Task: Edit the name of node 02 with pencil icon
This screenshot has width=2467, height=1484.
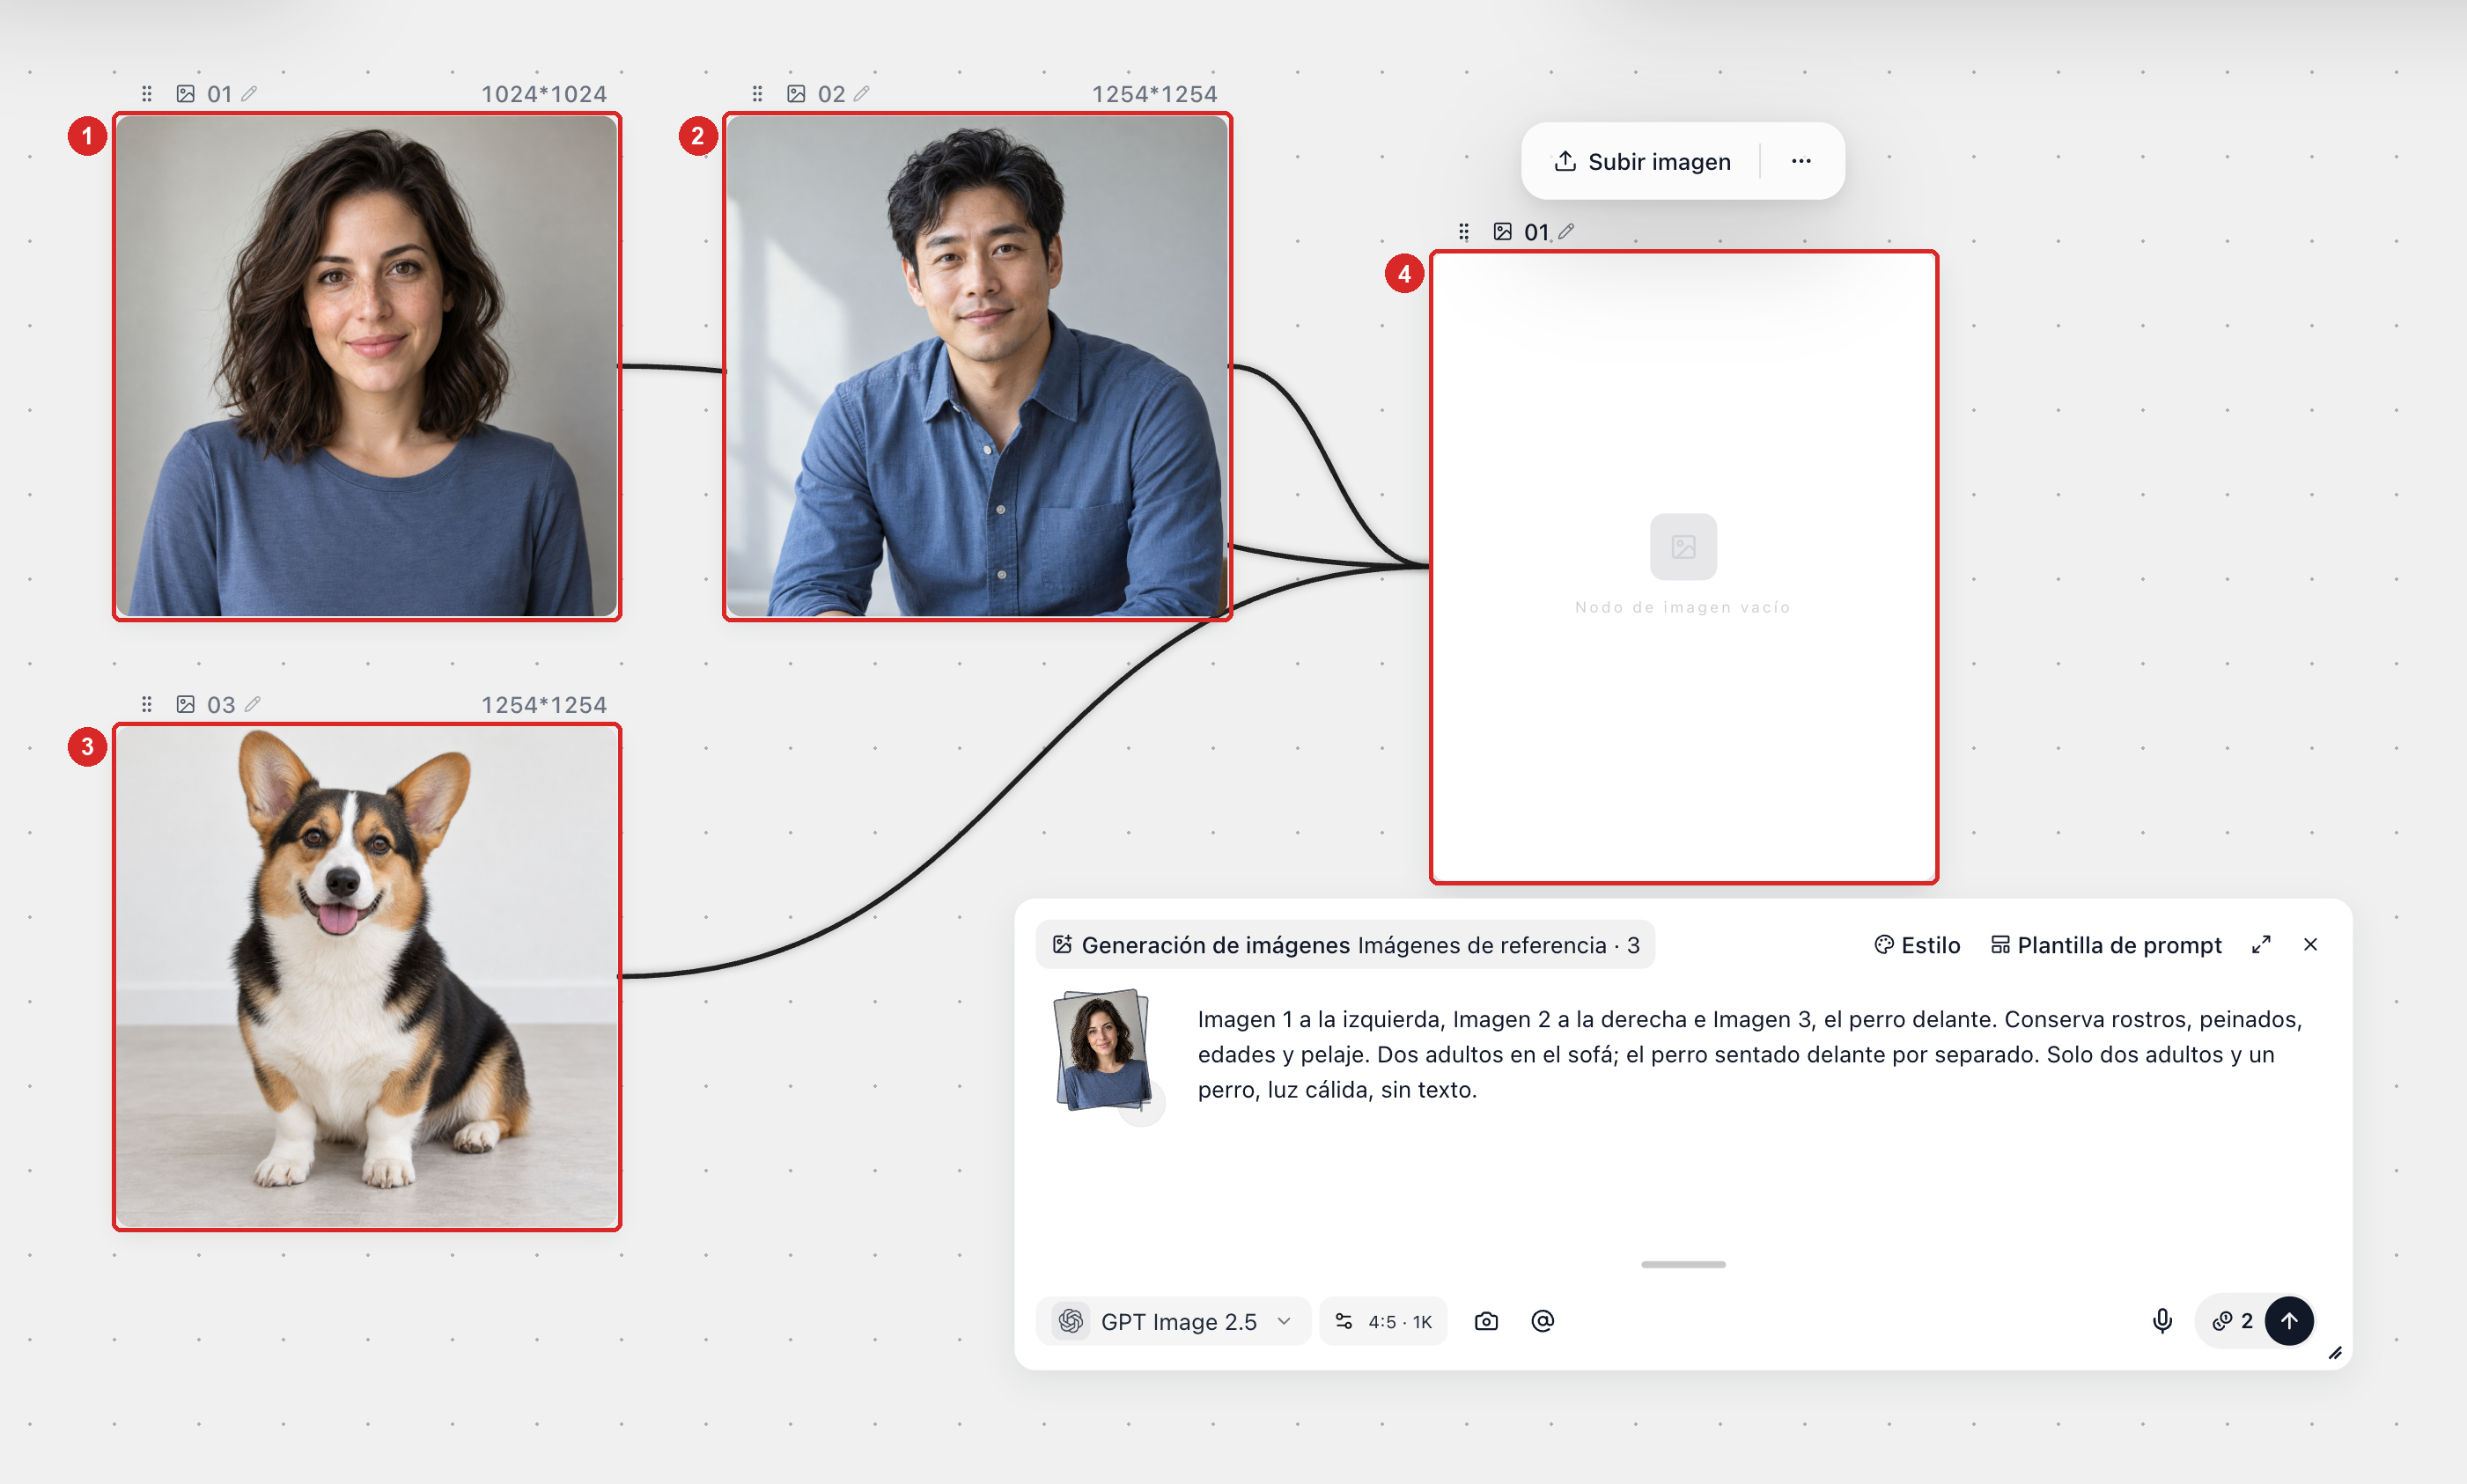Action: tap(862, 93)
